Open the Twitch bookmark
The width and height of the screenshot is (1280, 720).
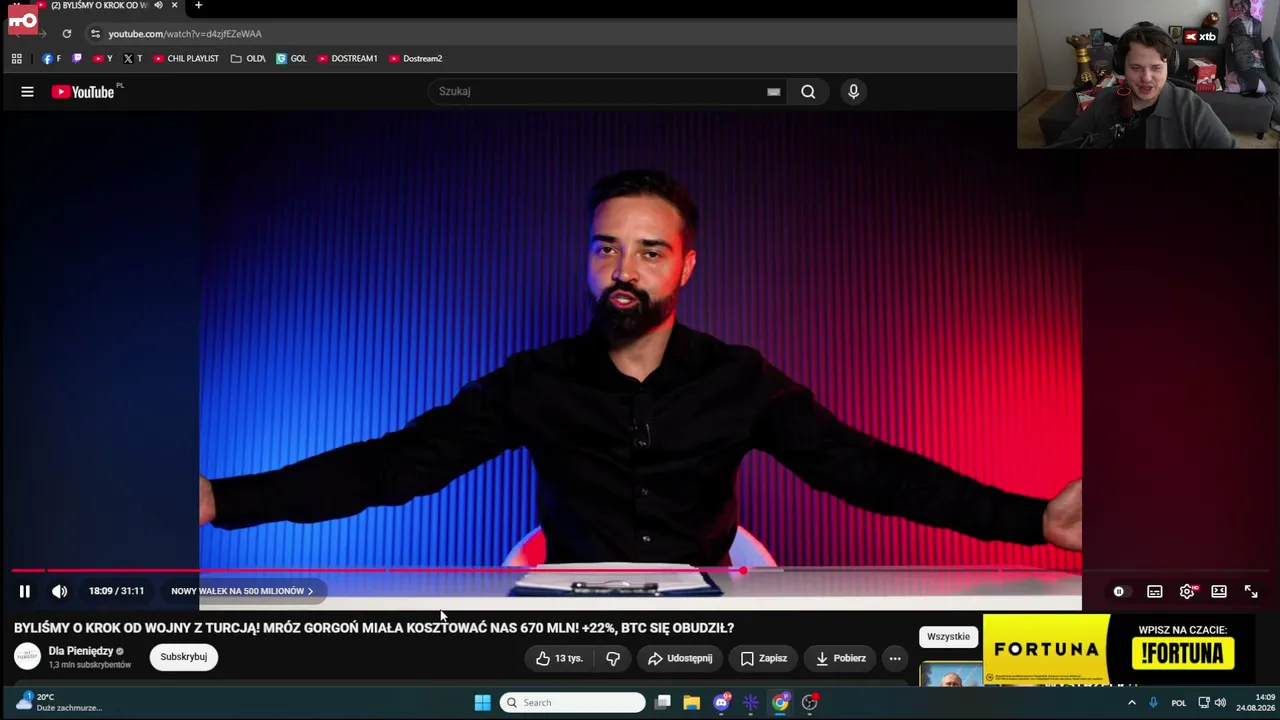coord(77,59)
